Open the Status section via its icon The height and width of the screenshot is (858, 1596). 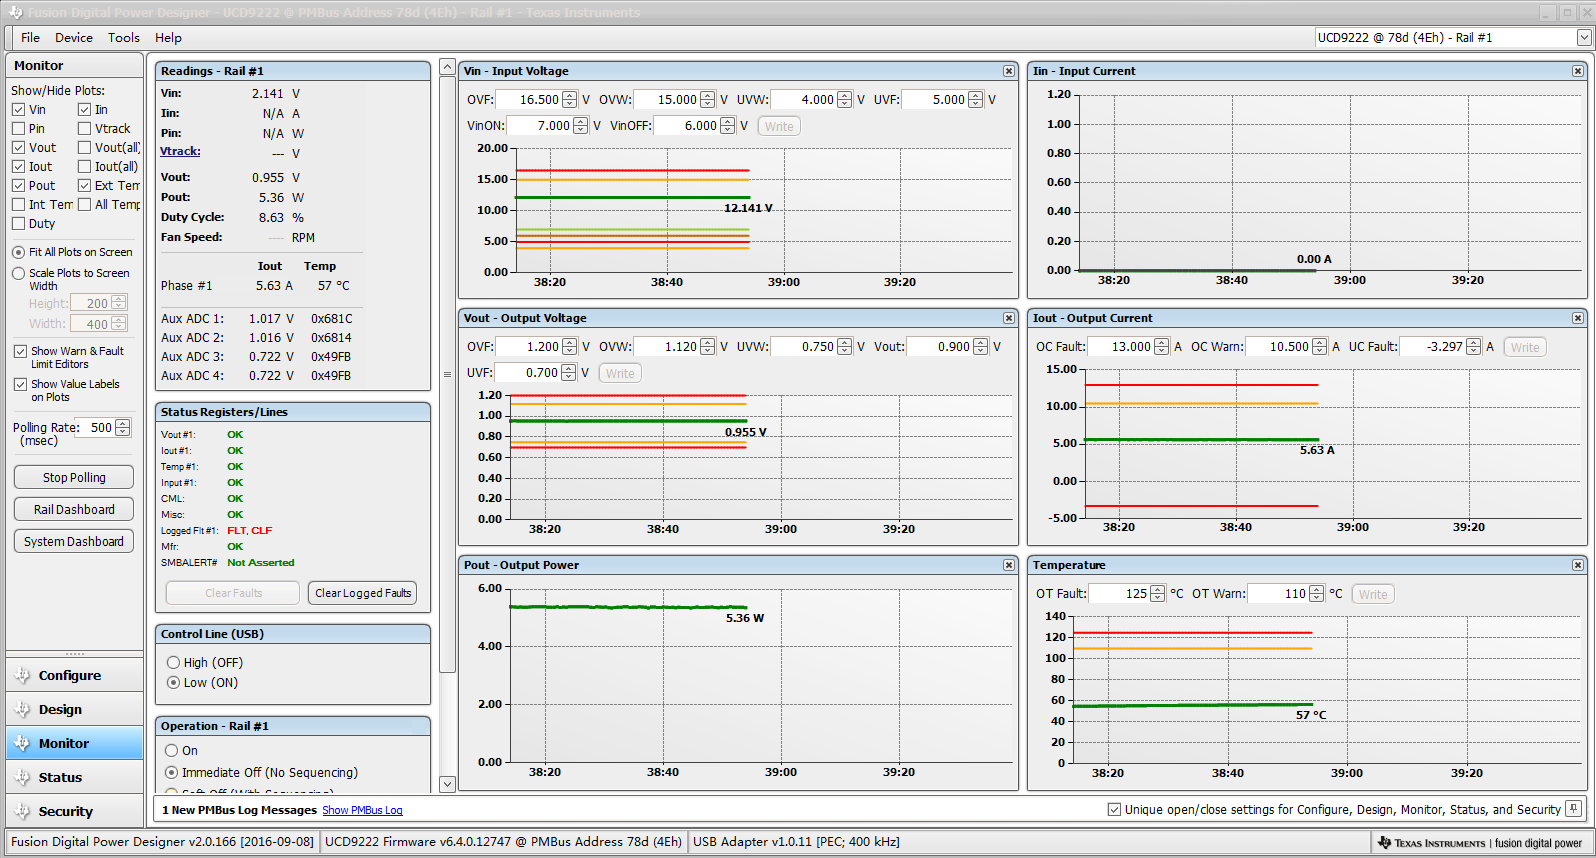coord(22,778)
